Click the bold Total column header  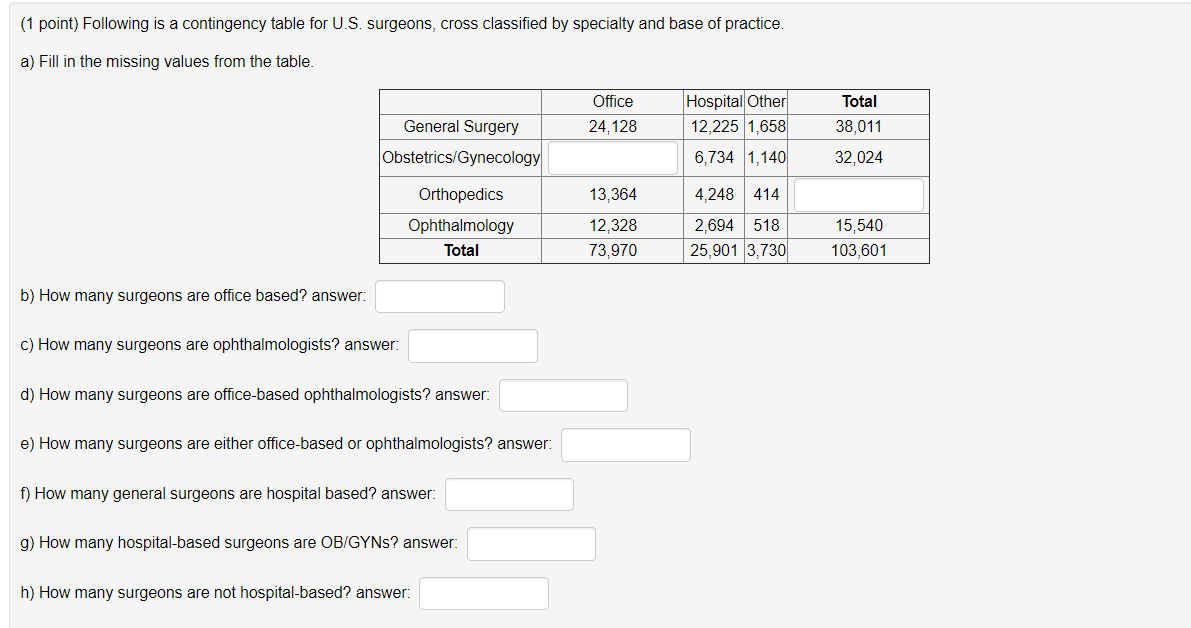859,102
